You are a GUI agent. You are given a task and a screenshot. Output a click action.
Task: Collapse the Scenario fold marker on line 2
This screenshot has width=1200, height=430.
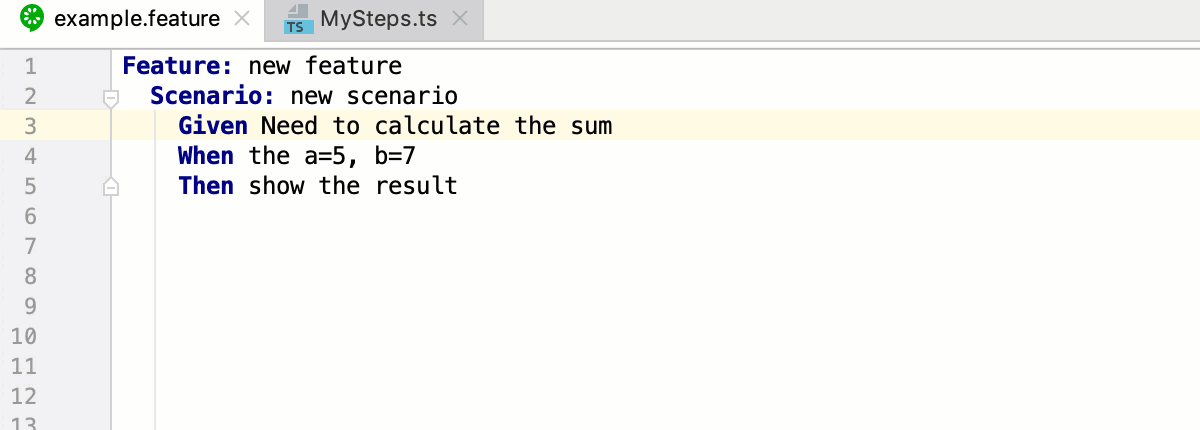(x=111, y=97)
